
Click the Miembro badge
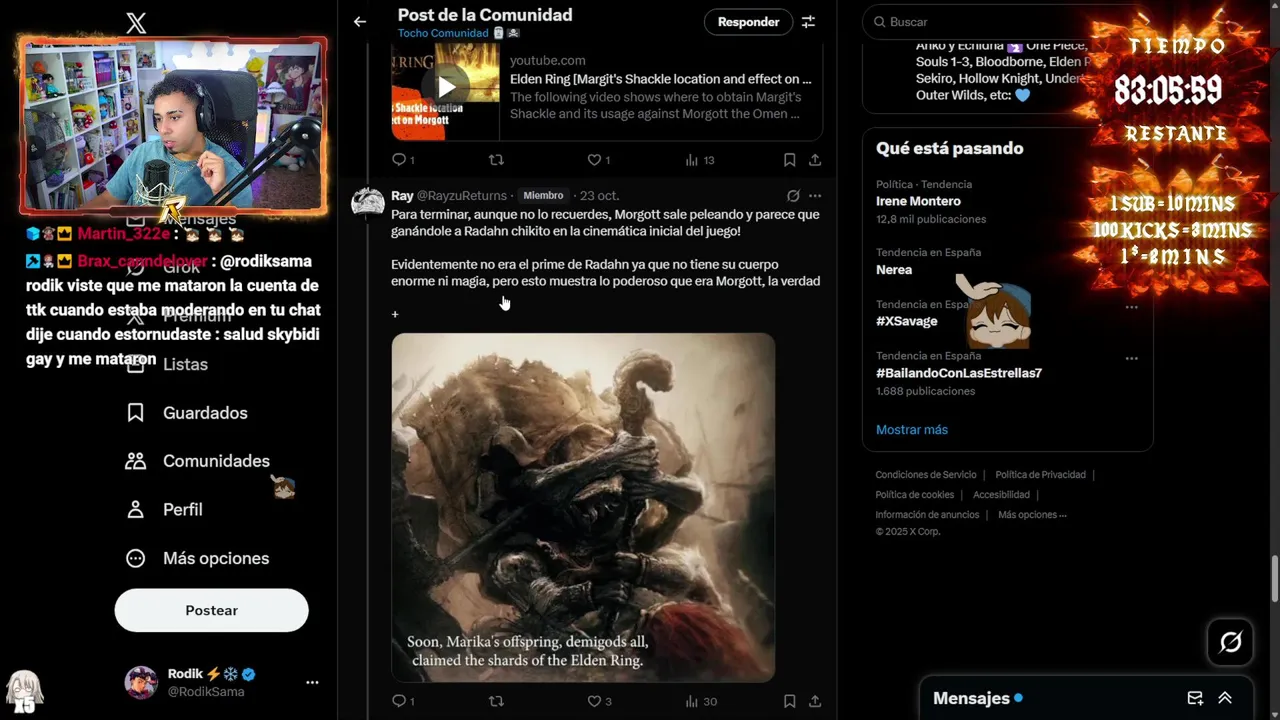pyautogui.click(x=543, y=196)
